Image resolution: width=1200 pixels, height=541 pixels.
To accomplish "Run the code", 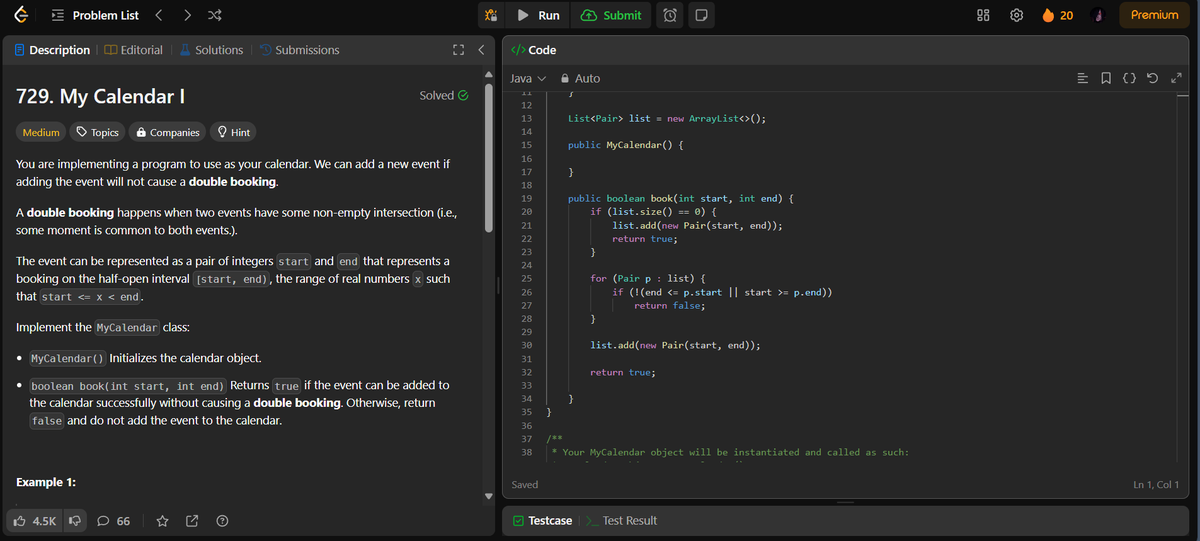I will pyautogui.click(x=540, y=15).
